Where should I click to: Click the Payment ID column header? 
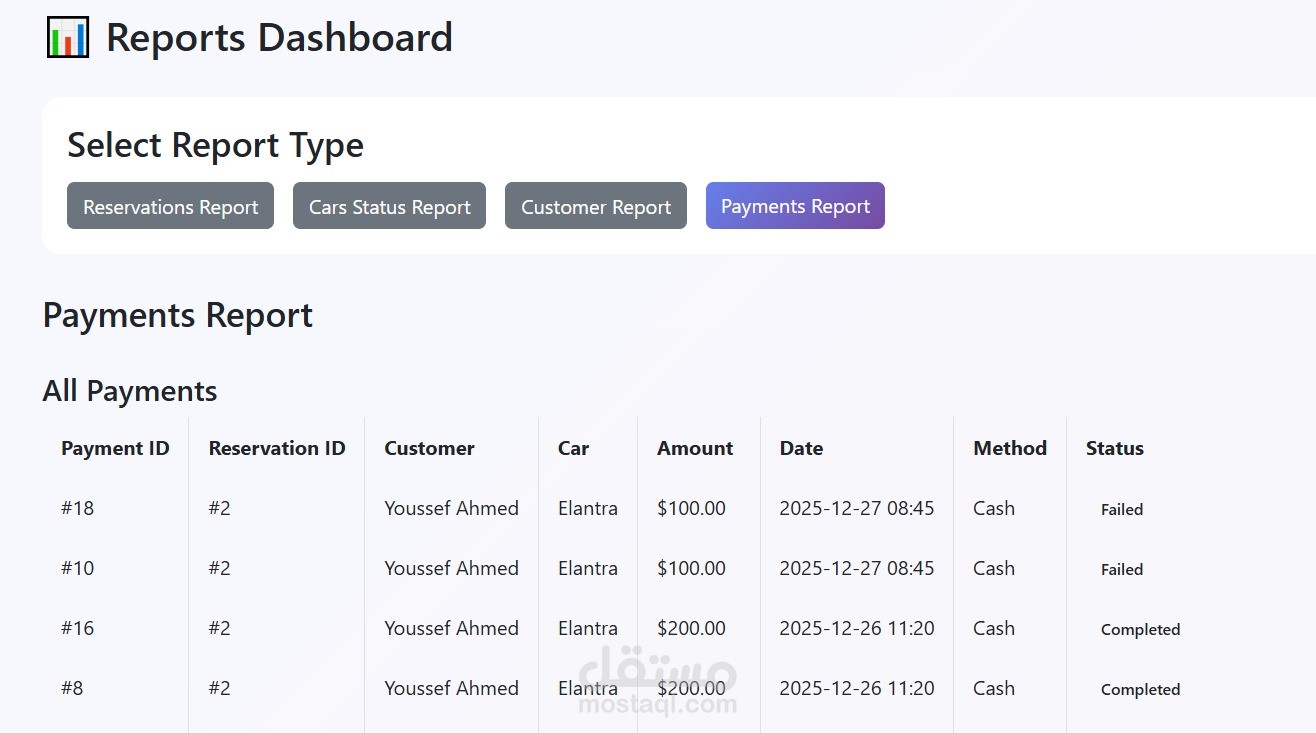coord(115,448)
